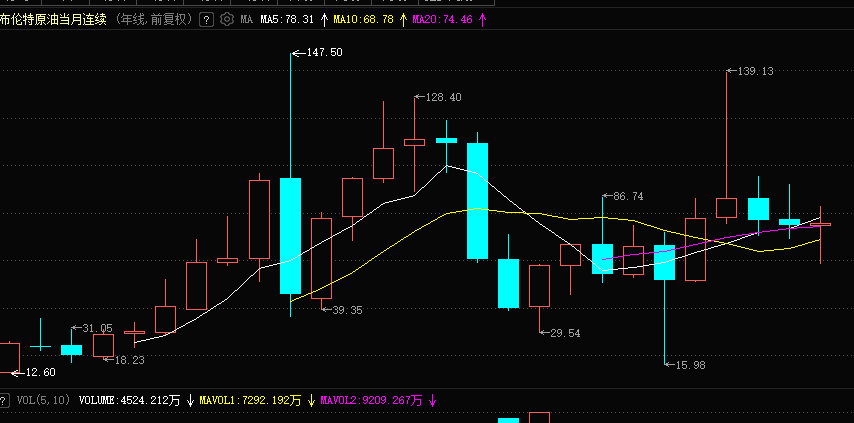Select the MA5:78.31 value label
This screenshot has width=854, height=423.
[287, 19]
